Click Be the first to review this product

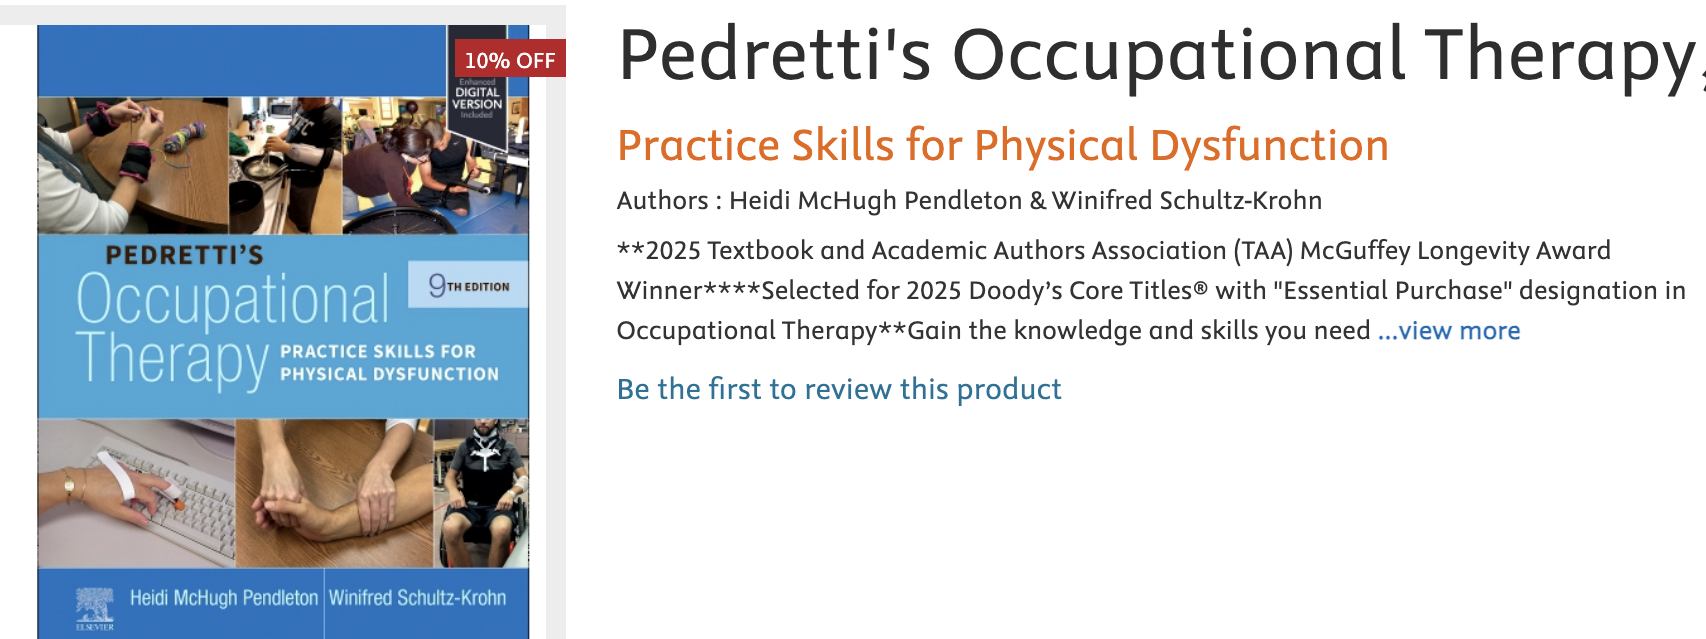click(x=838, y=389)
